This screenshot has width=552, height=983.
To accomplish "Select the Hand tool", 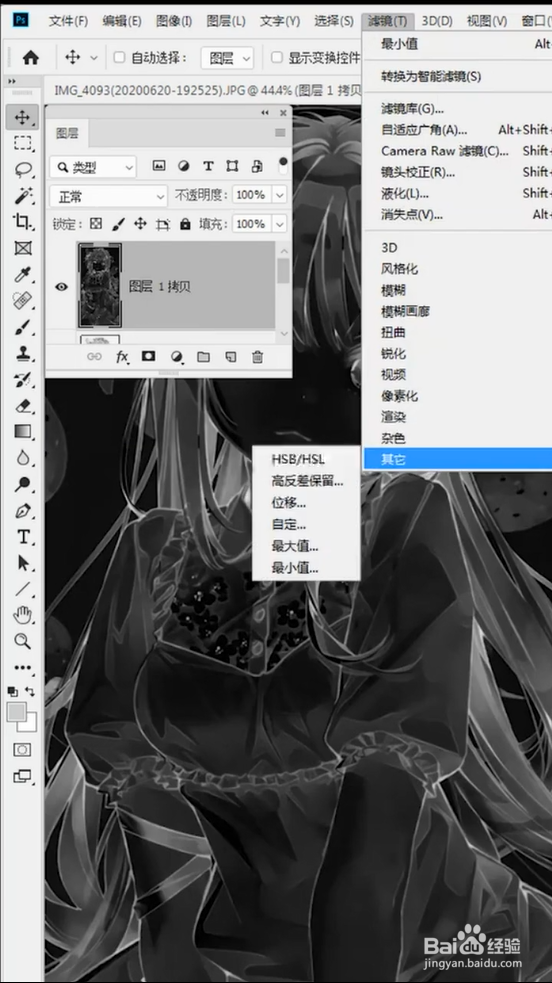I will click(x=23, y=615).
